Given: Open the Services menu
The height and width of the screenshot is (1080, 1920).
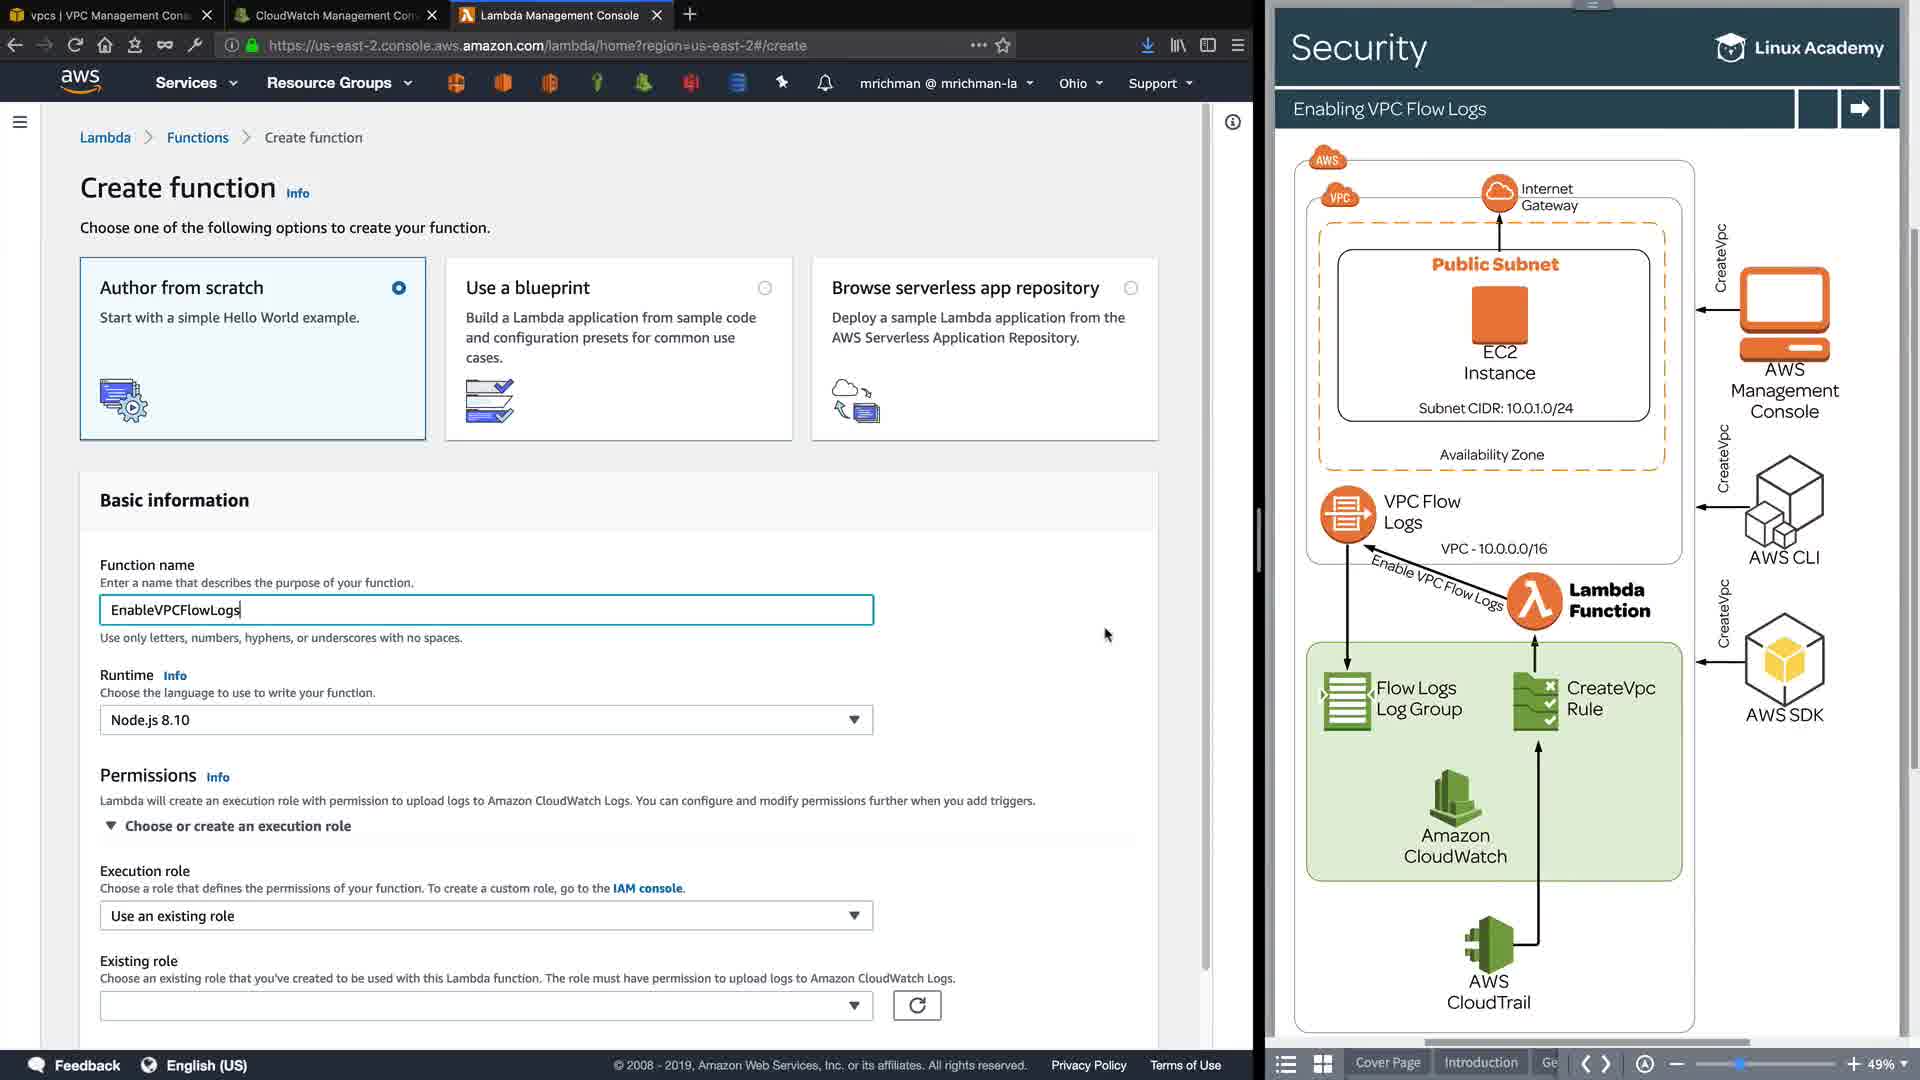Looking at the screenshot, I should pos(196,83).
